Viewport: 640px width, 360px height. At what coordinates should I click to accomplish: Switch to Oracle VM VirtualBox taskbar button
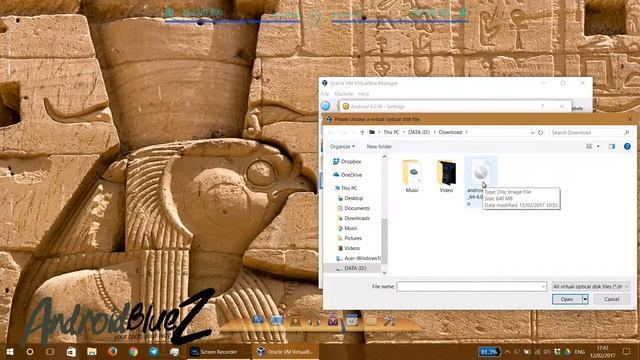point(284,351)
